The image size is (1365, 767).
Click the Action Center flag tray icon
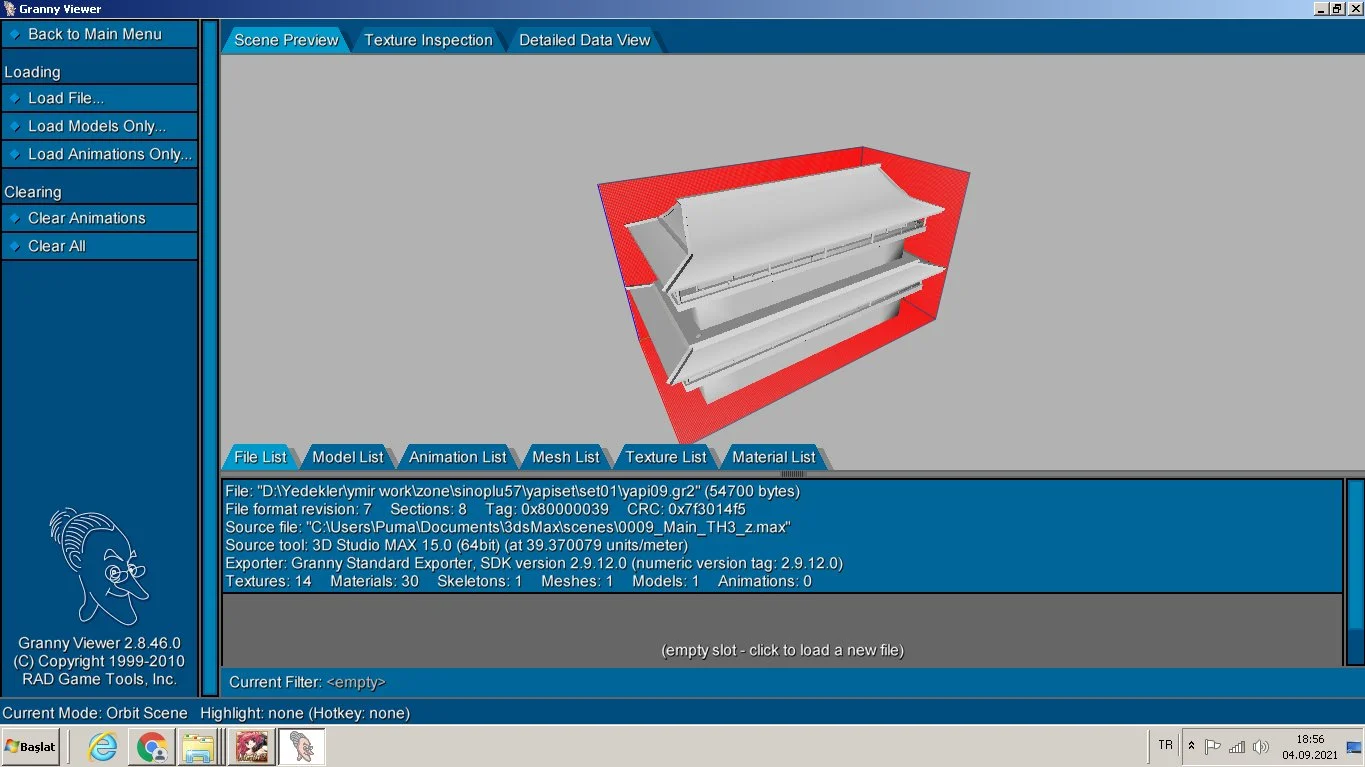tap(1213, 746)
